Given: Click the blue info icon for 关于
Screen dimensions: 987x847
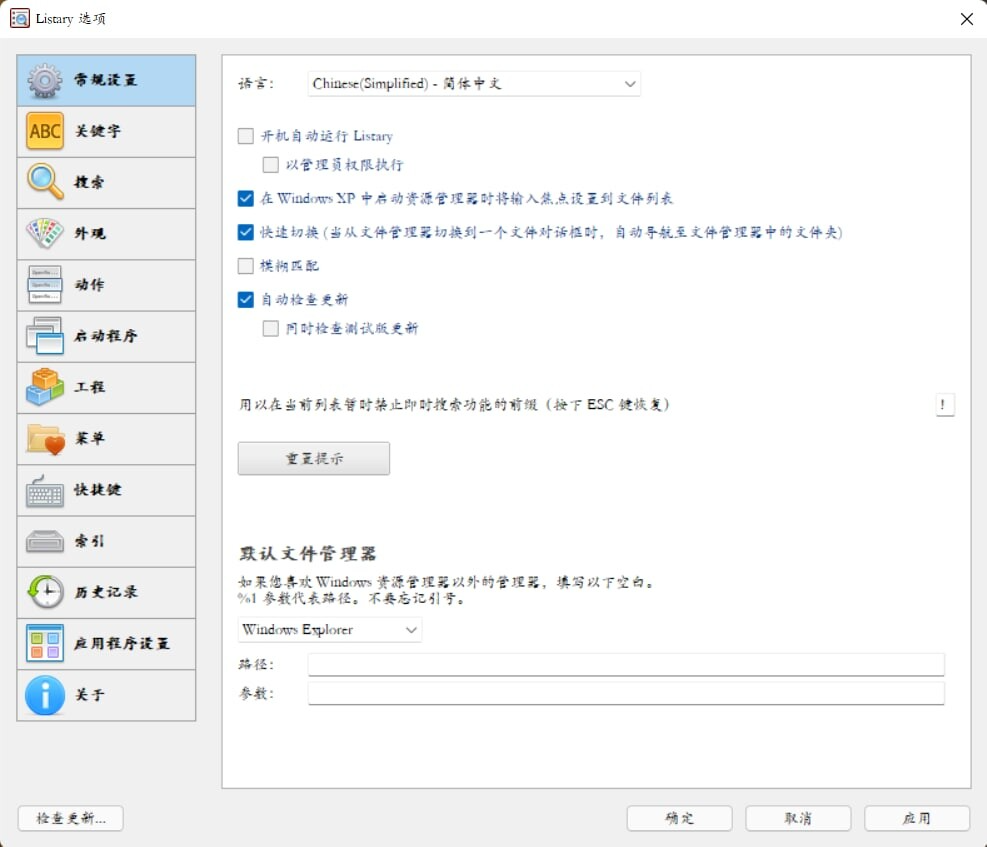Looking at the screenshot, I should click(45, 695).
